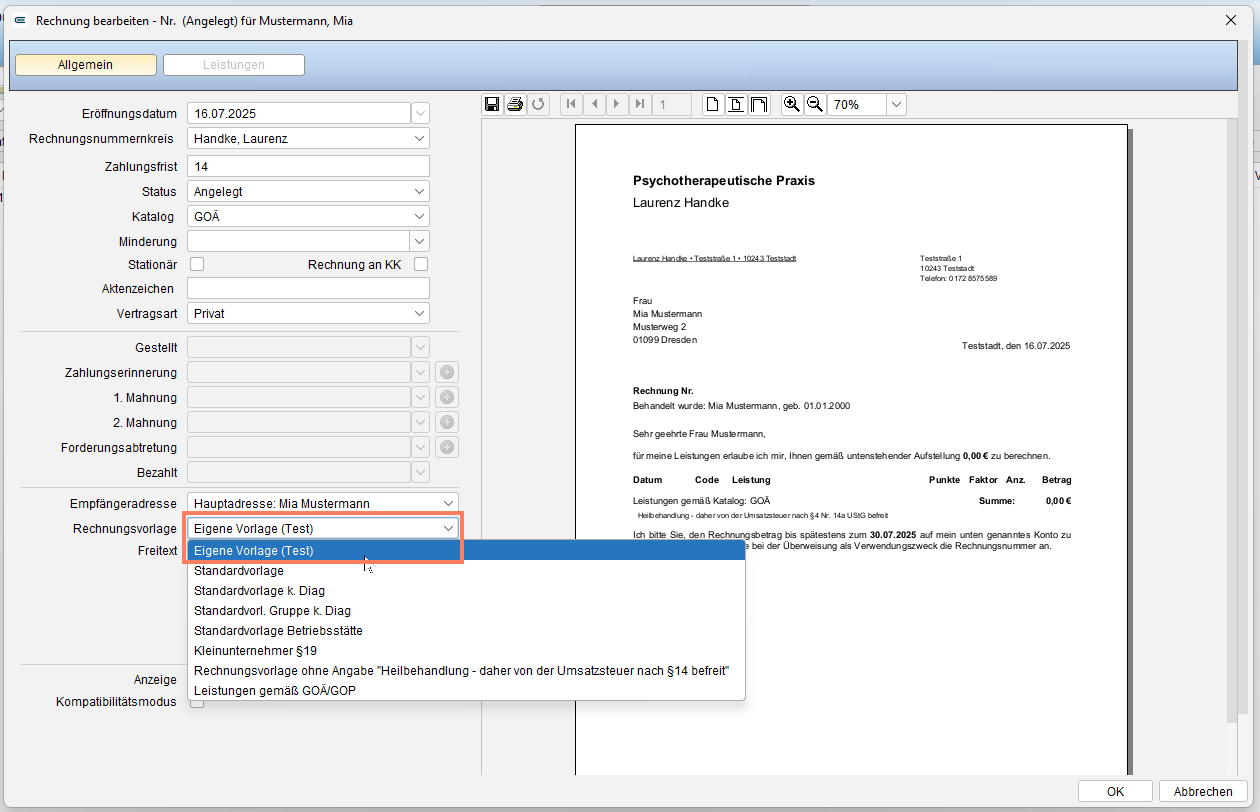Choose the template without Heilbehandlung note
1260x812 pixels.
466,671
